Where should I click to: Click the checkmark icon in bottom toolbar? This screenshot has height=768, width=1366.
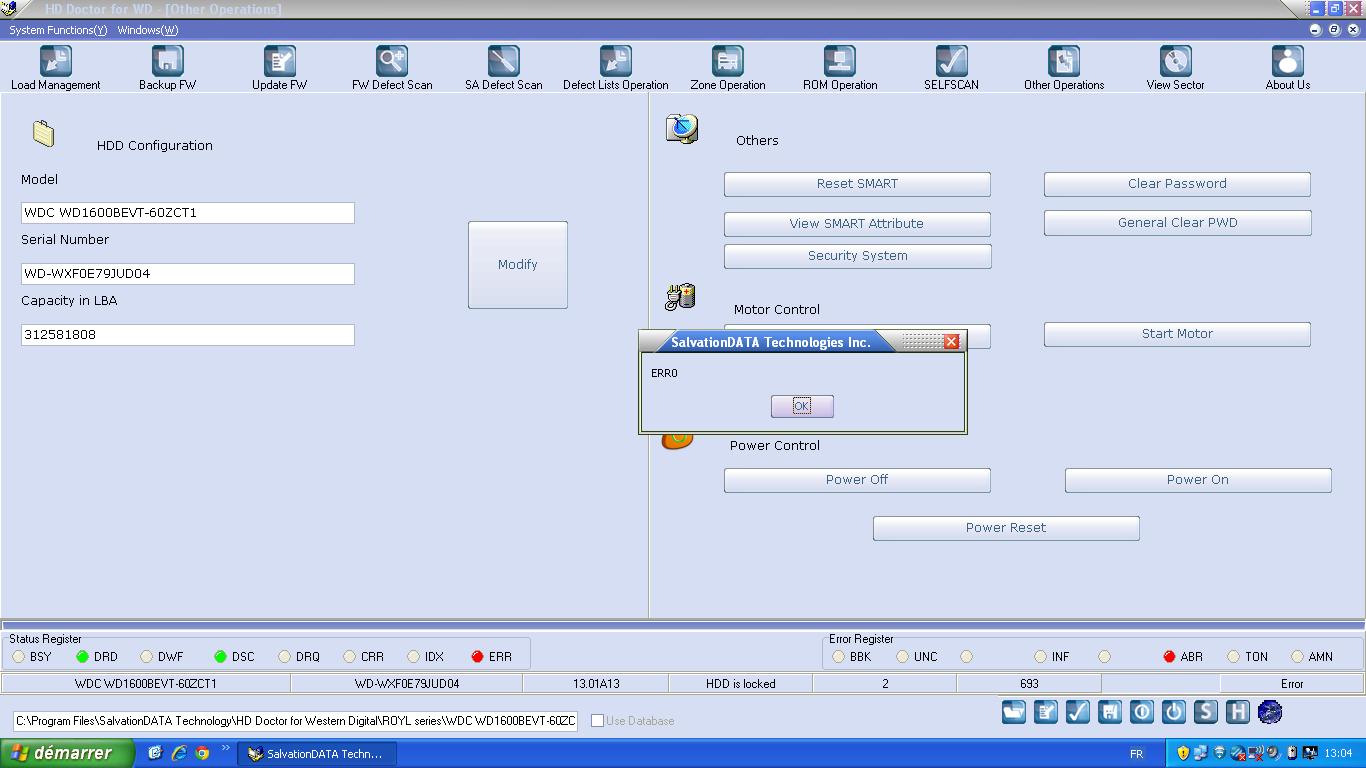coord(1078,712)
